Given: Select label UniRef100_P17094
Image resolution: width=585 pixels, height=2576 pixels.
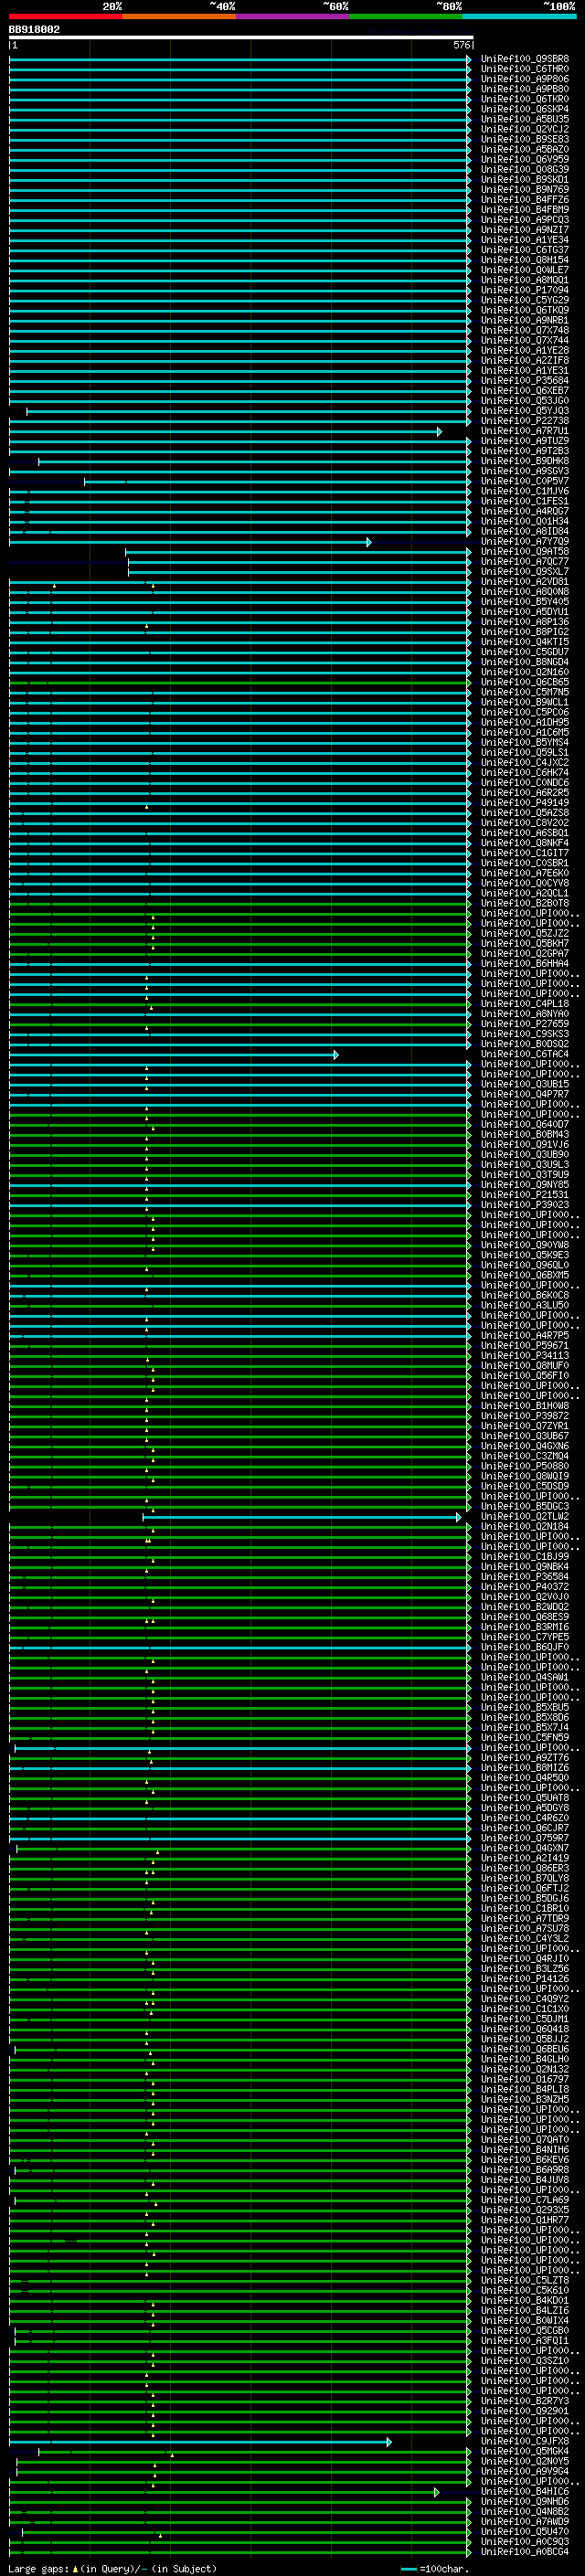Looking at the screenshot, I should pos(525,290).
